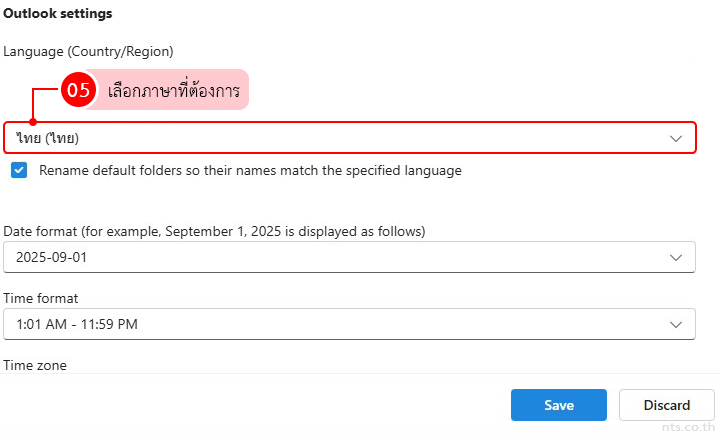Click the red connector dot on the language field
This screenshot has height=435, width=720.
(33, 122)
